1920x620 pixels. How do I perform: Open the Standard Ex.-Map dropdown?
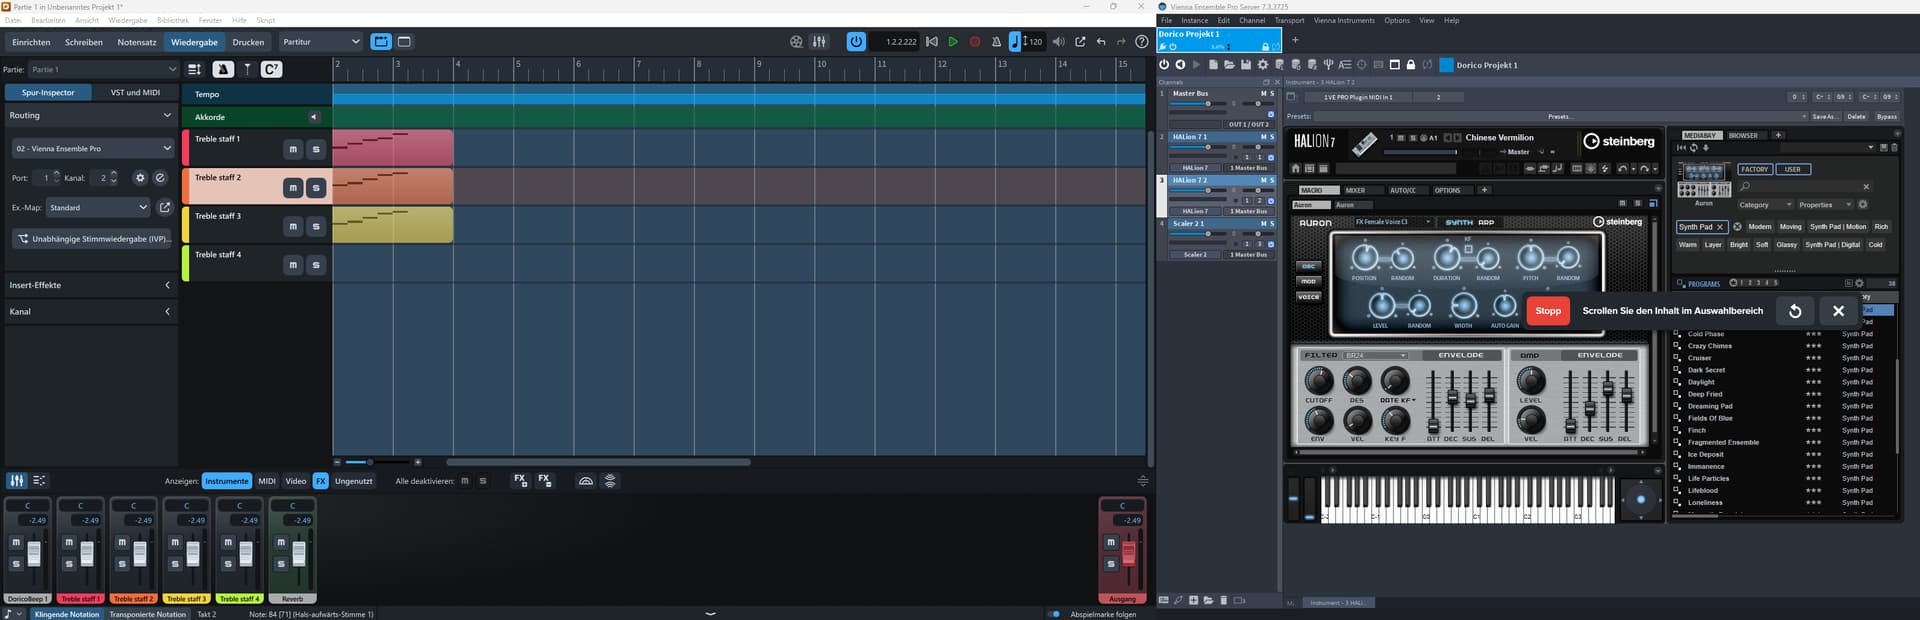click(98, 207)
